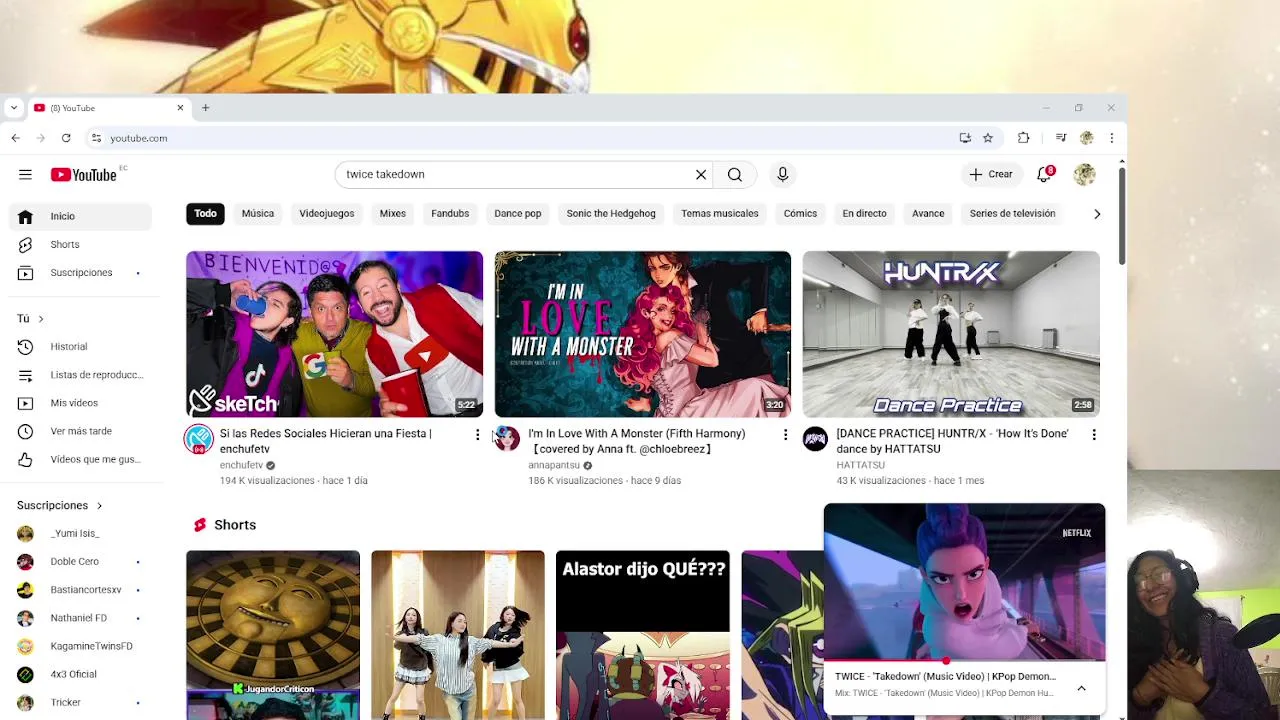Seek on the miniplayer progress bar

pyautogui.click(x=964, y=661)
